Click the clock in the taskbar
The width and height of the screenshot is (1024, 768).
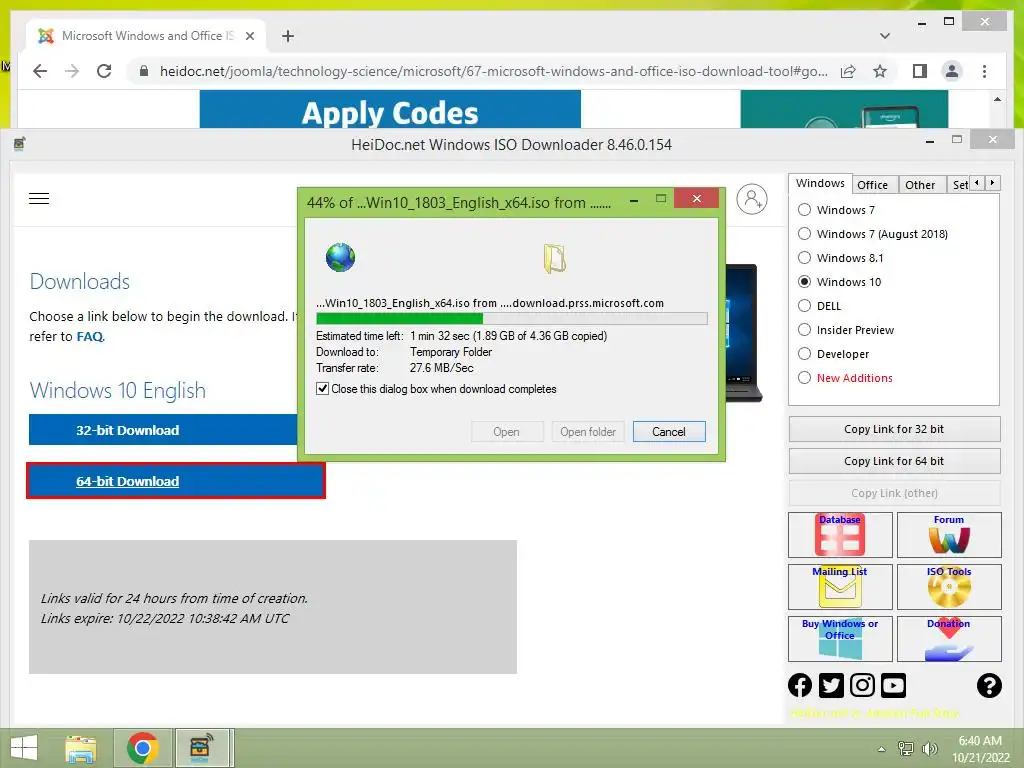tap(980, 749)
